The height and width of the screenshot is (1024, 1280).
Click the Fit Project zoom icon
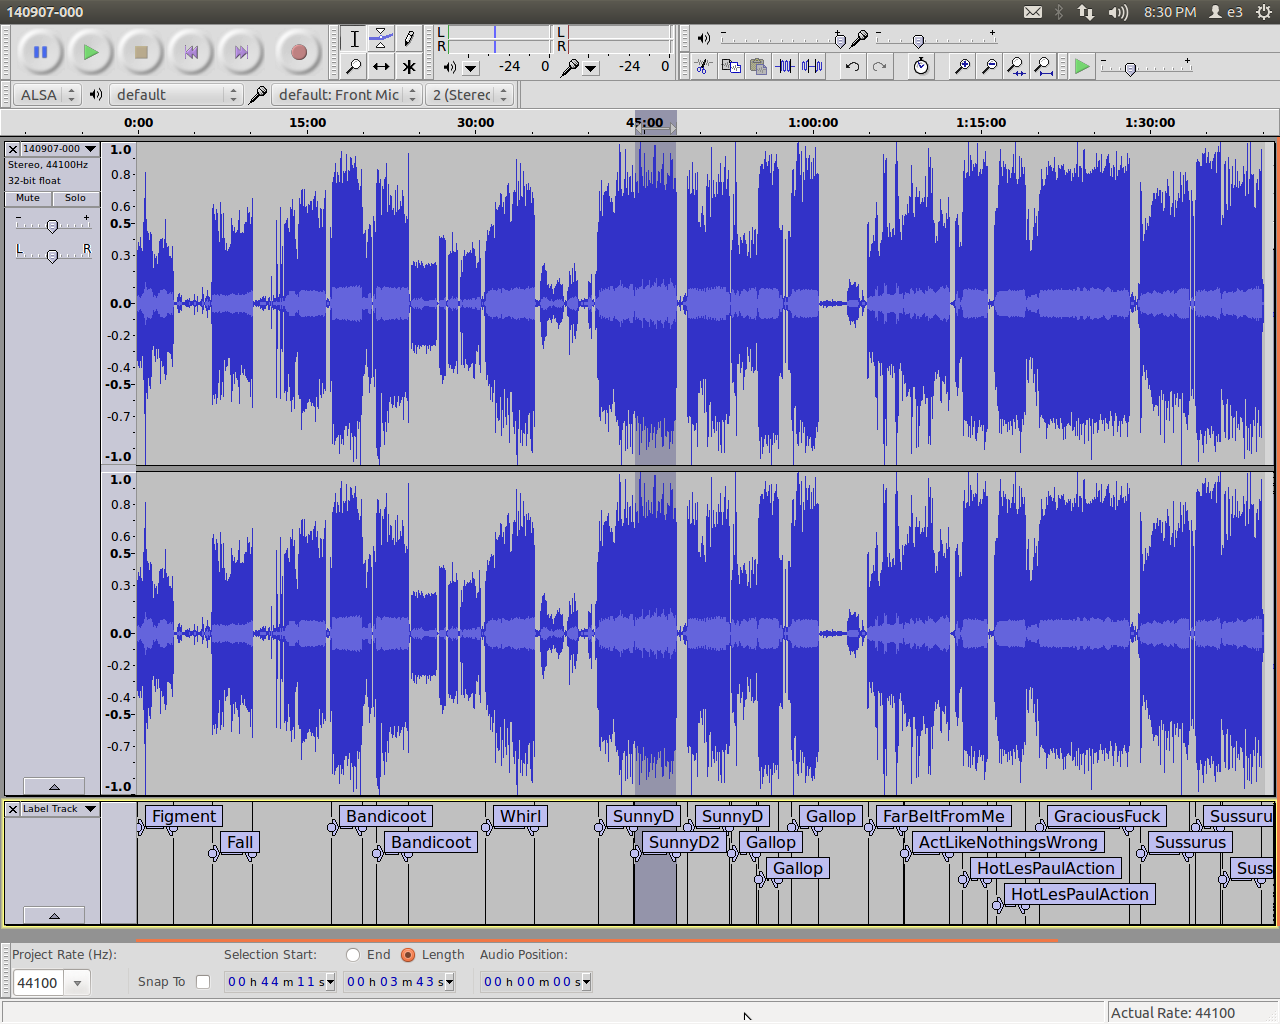(x=1043, y=67)
